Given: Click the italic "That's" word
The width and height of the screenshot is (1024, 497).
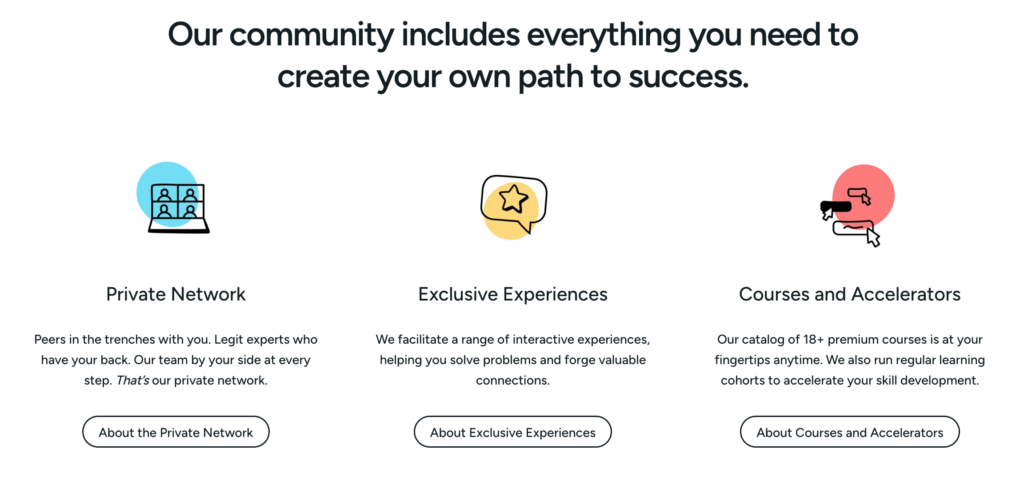Looking at the screenshot, I should 133,380.
